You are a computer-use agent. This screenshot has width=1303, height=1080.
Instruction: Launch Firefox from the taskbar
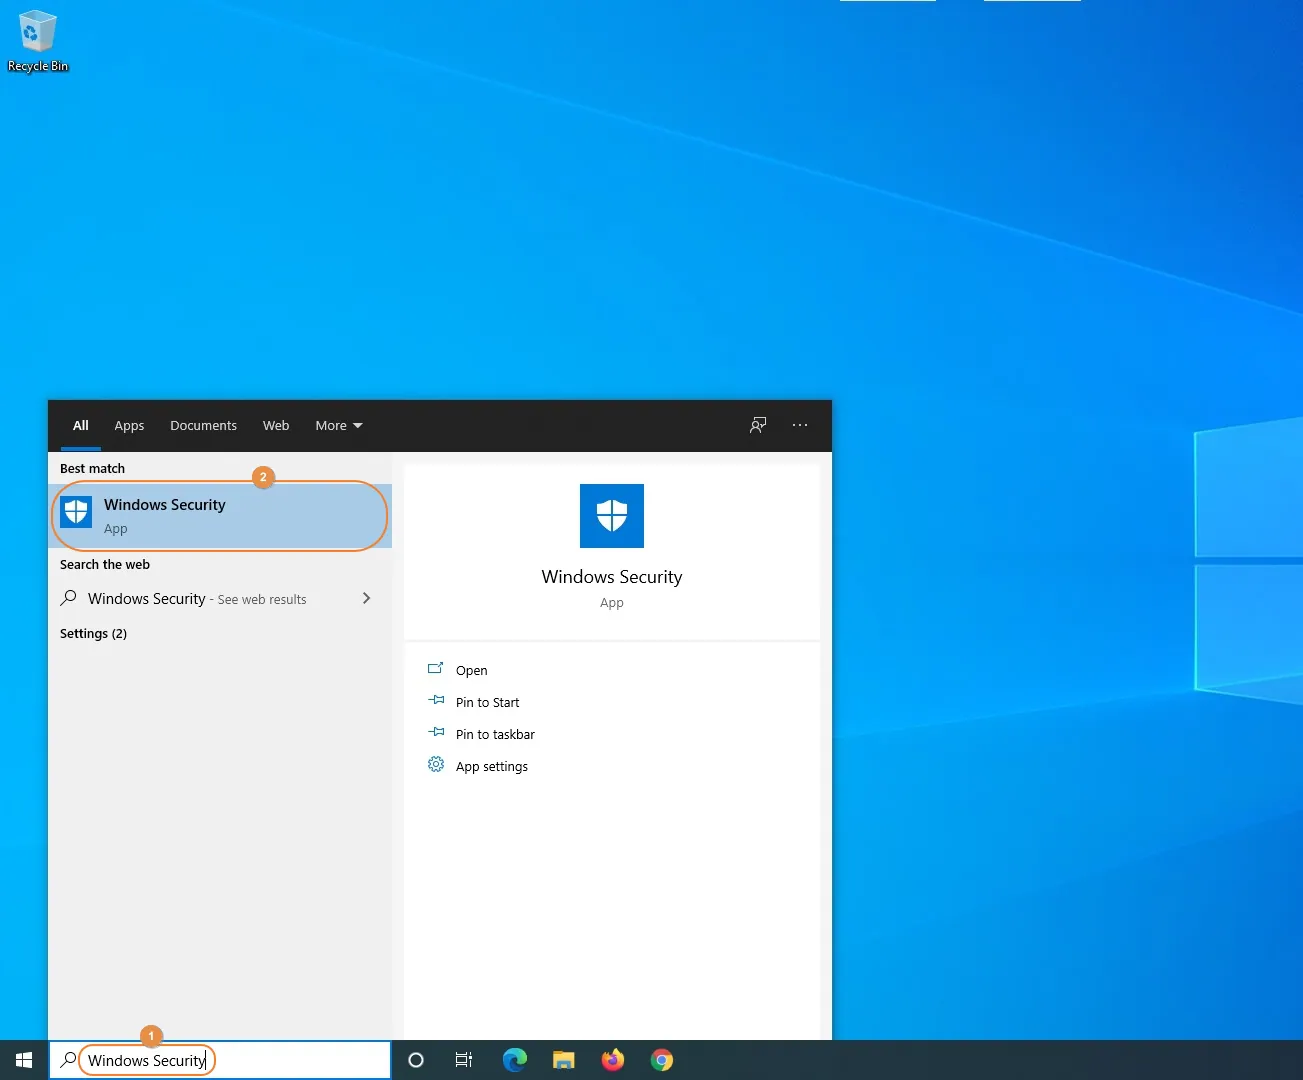click(613, 1060)
